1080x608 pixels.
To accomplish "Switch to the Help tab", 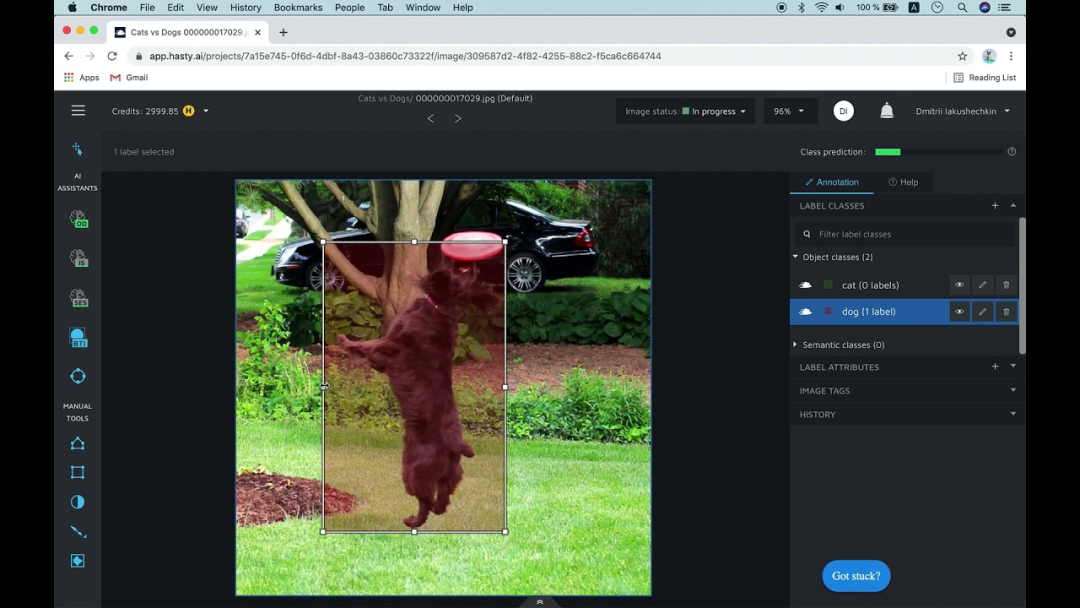I will [903, 182].
